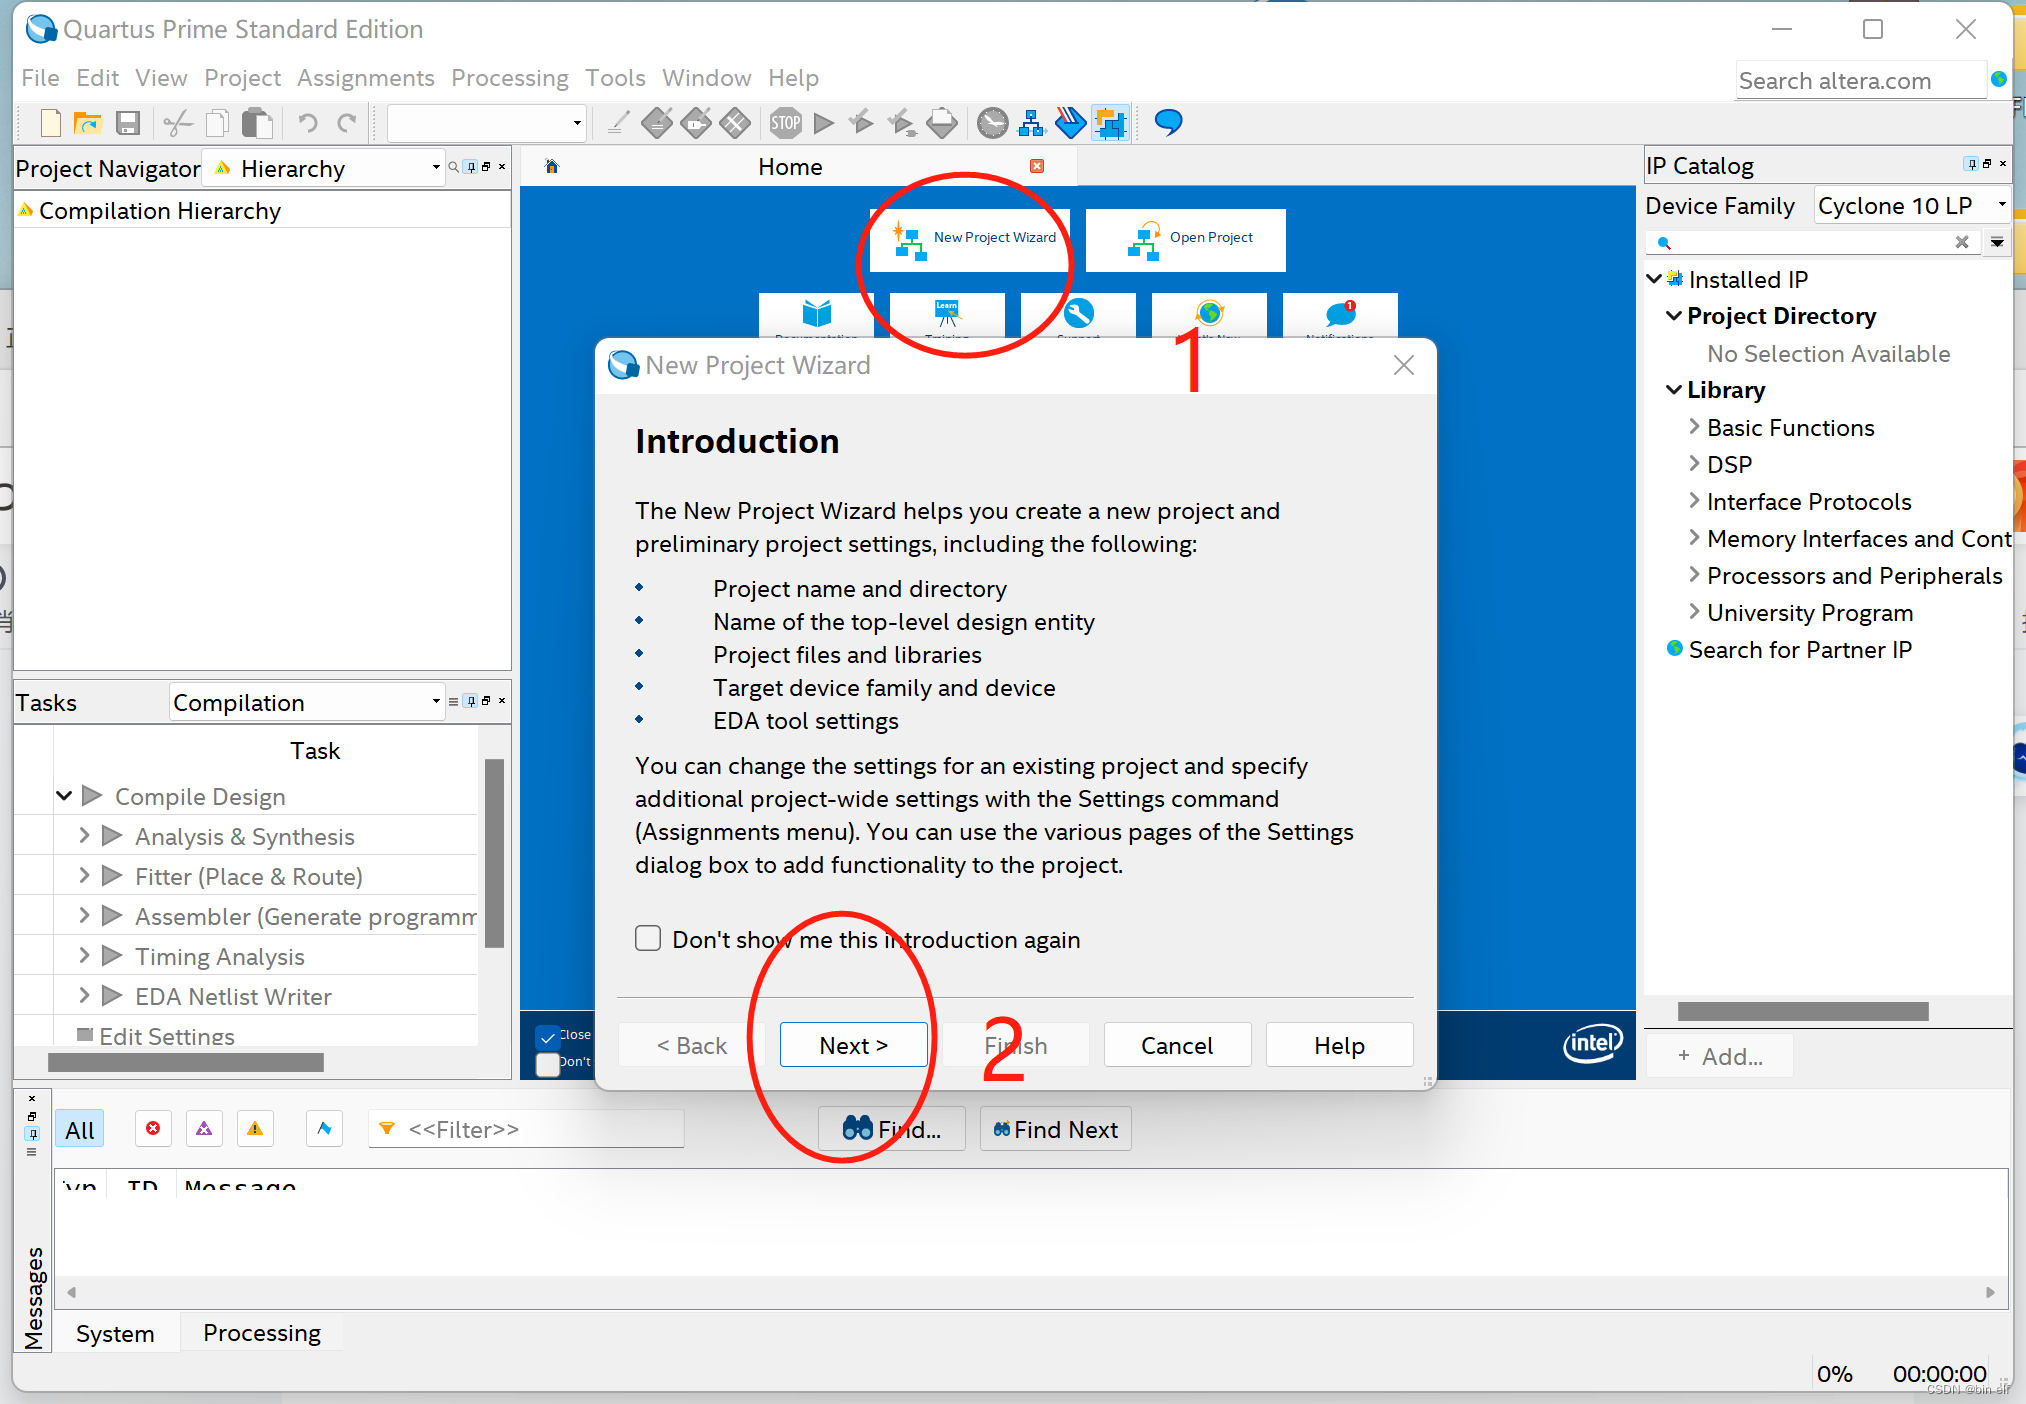Click Cancel in New Project Wizard

(x=1176, y=1045)
